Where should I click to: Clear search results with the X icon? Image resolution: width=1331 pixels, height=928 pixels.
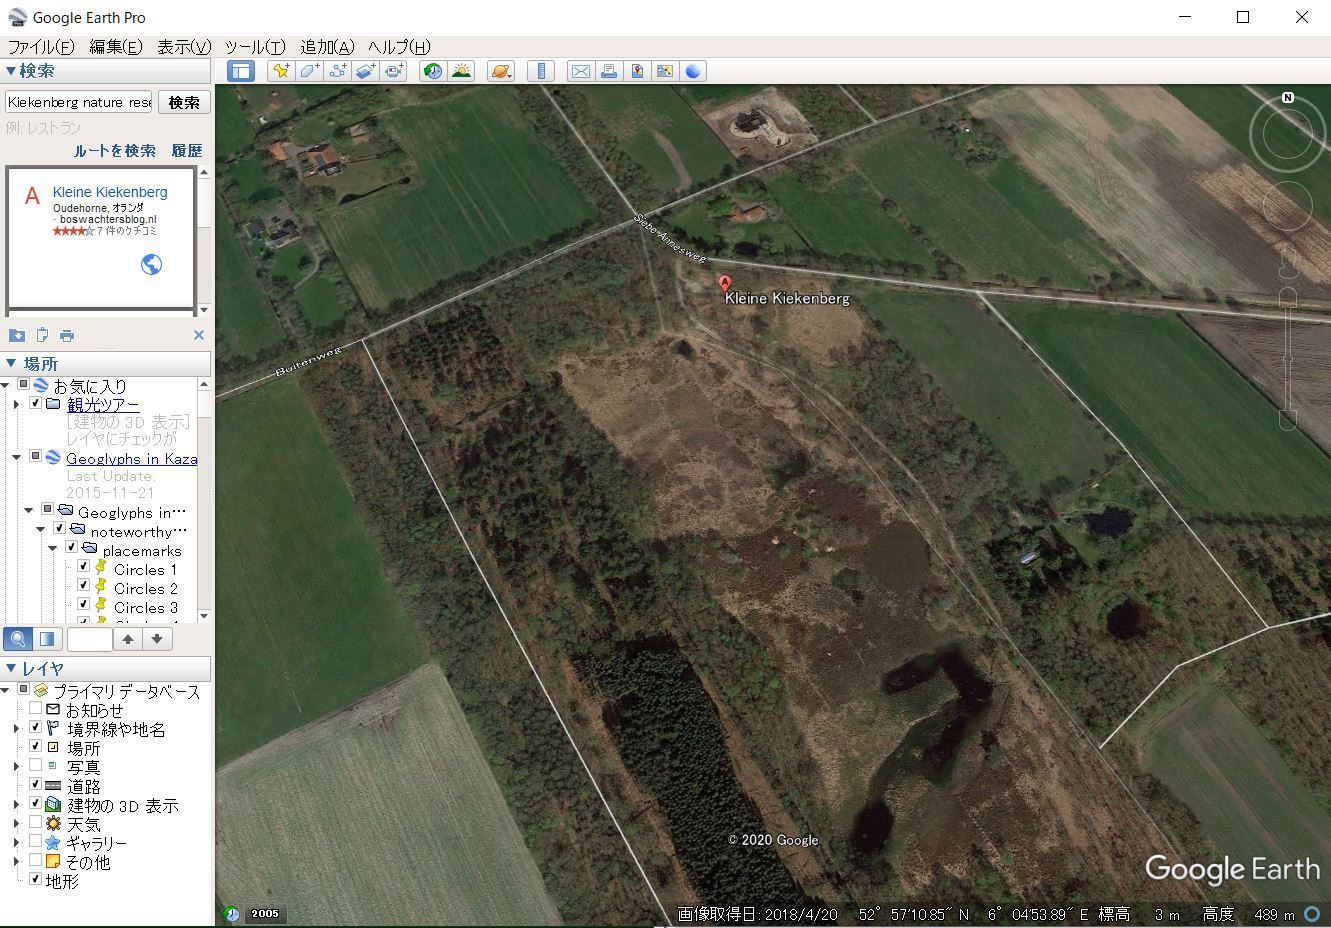198,335
